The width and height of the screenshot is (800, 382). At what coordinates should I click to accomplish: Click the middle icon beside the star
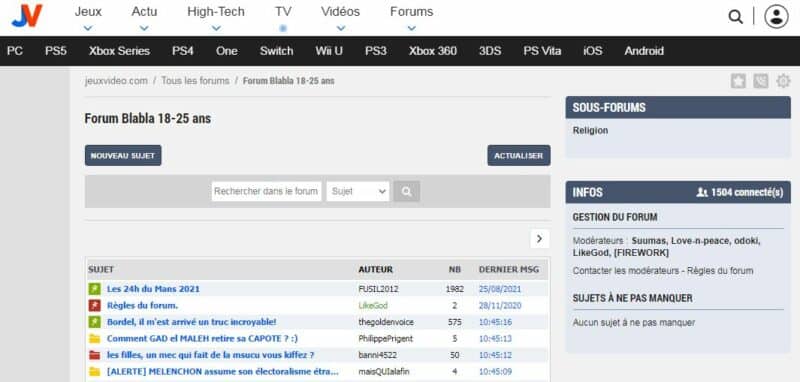point(761,81)
